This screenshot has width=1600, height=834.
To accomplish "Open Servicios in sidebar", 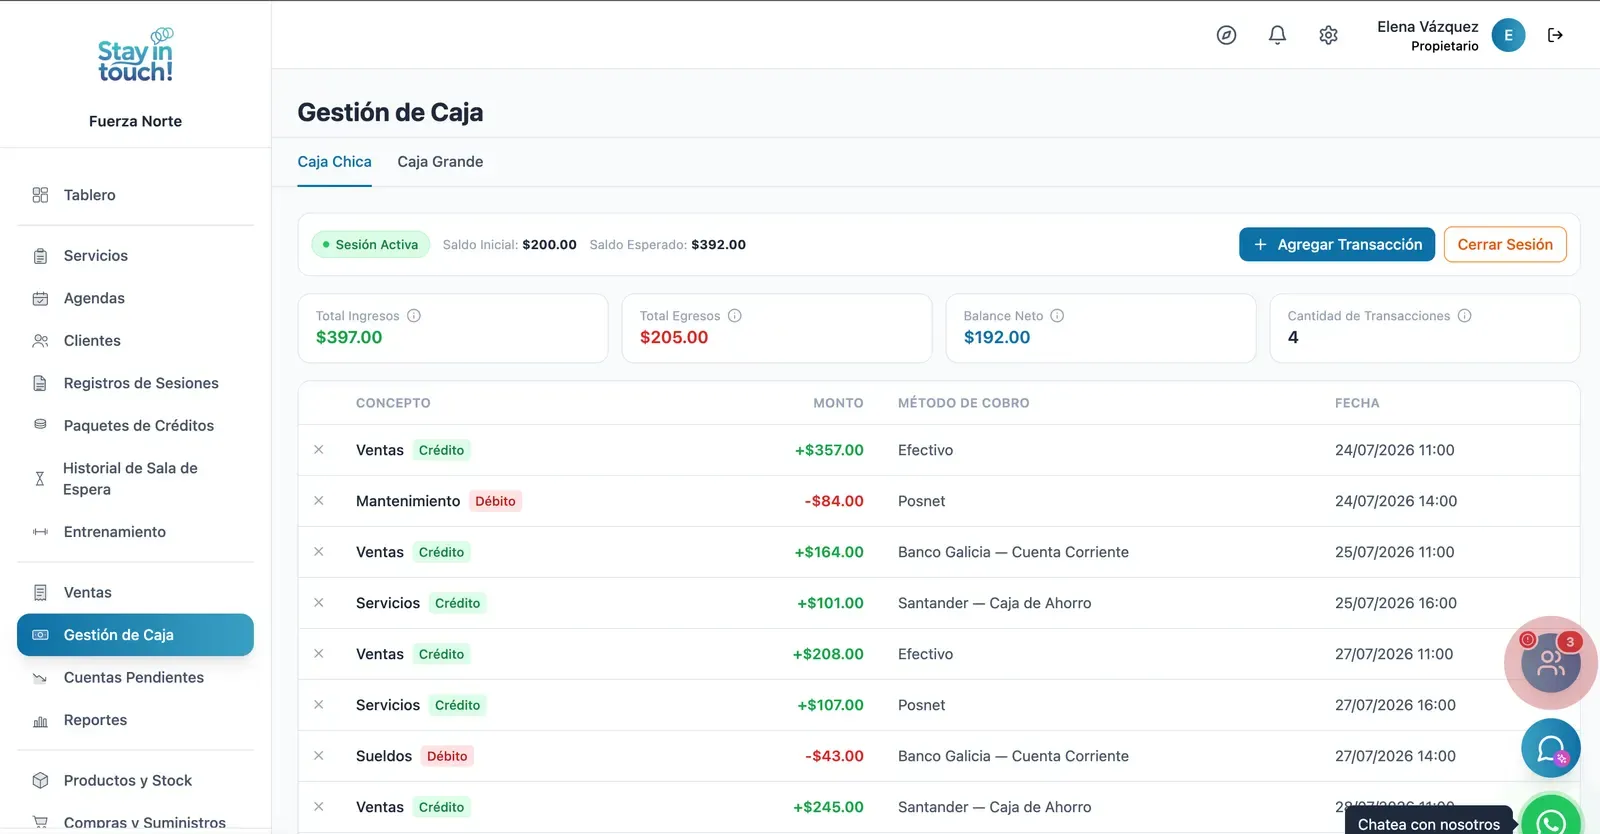I will (135, 256).
